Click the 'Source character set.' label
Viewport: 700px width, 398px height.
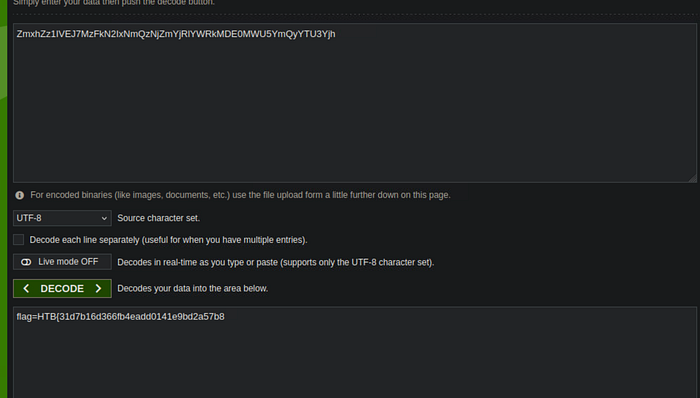pos(158,218)
